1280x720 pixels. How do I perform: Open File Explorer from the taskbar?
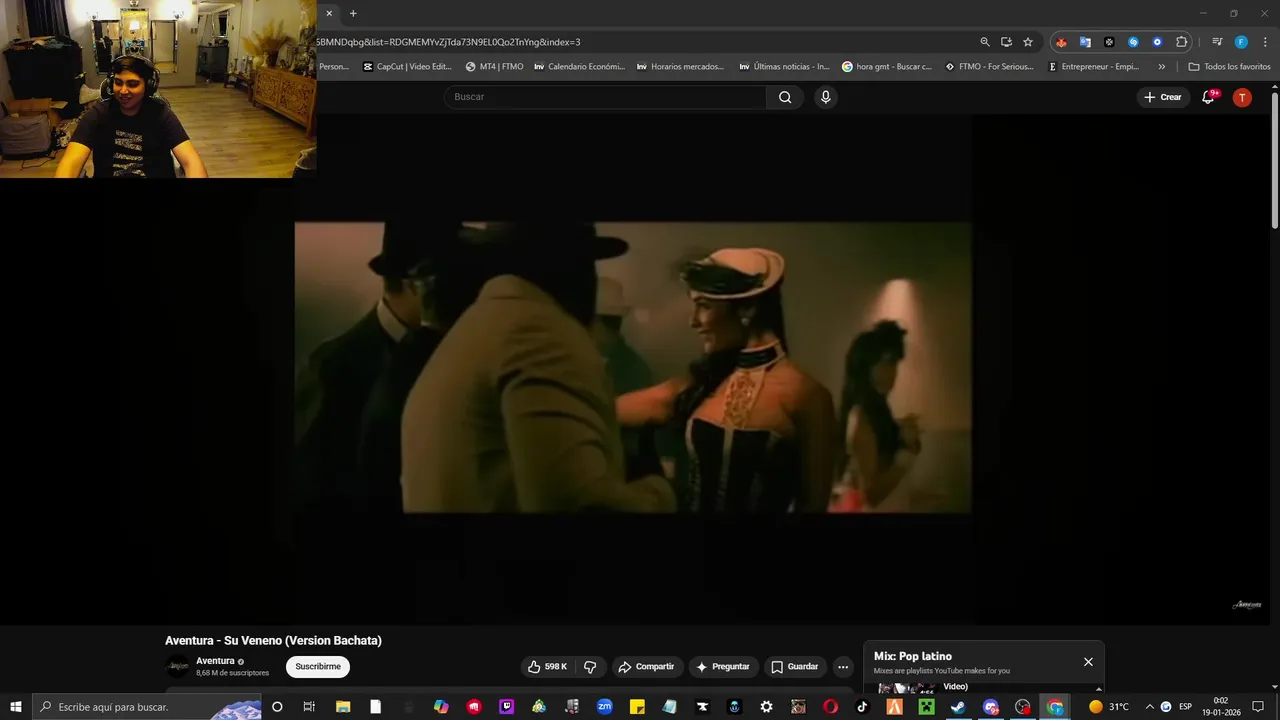343,706
